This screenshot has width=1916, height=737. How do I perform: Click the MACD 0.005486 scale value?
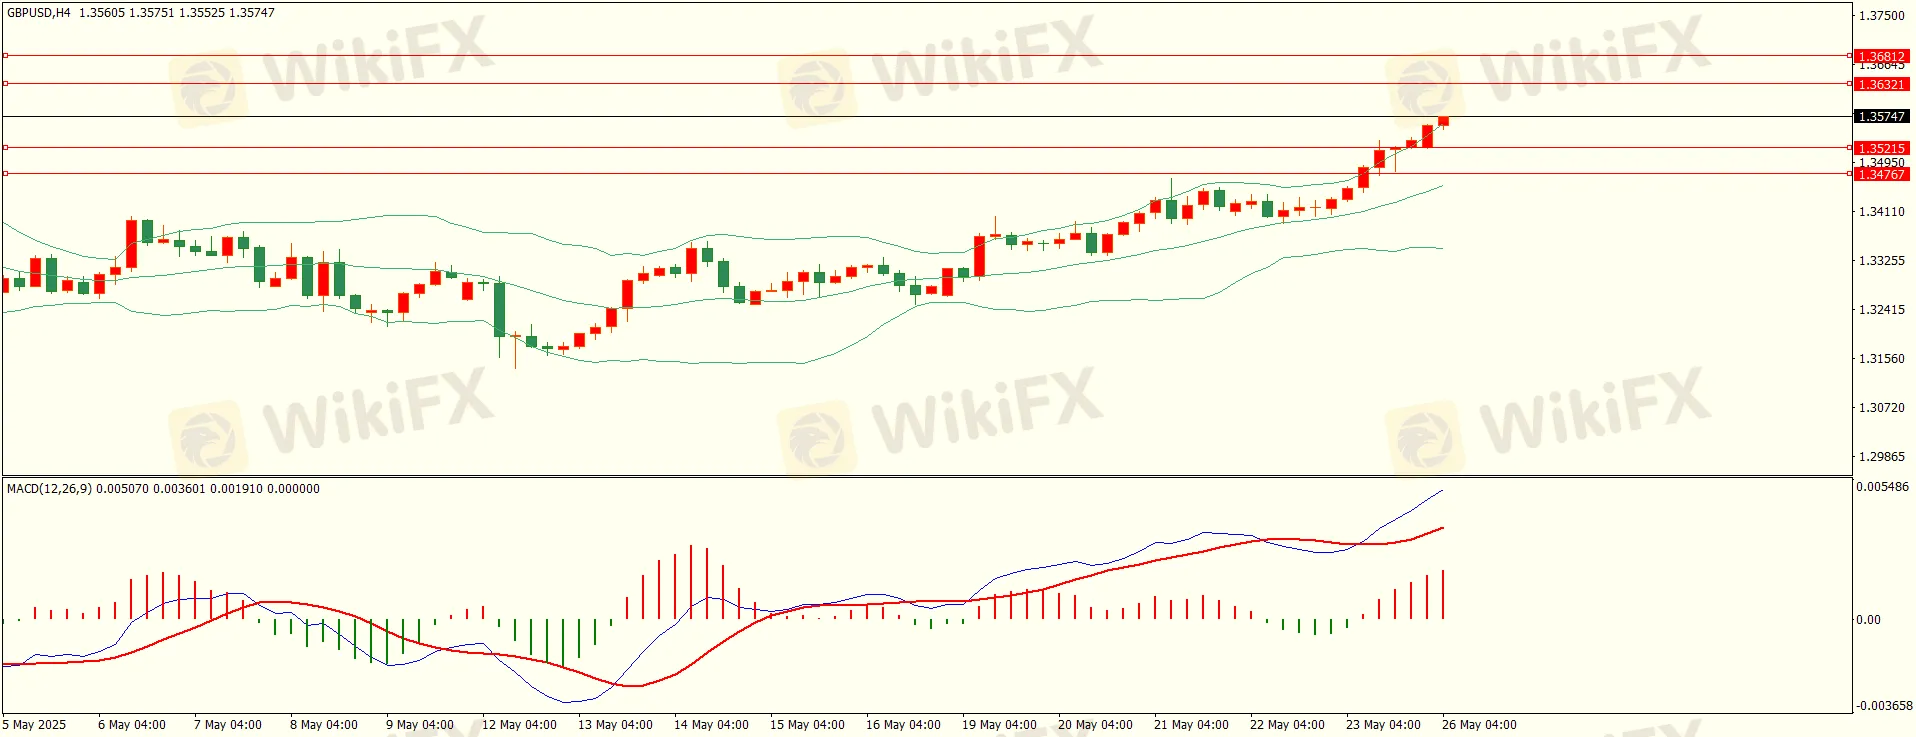coord(1882,487)
